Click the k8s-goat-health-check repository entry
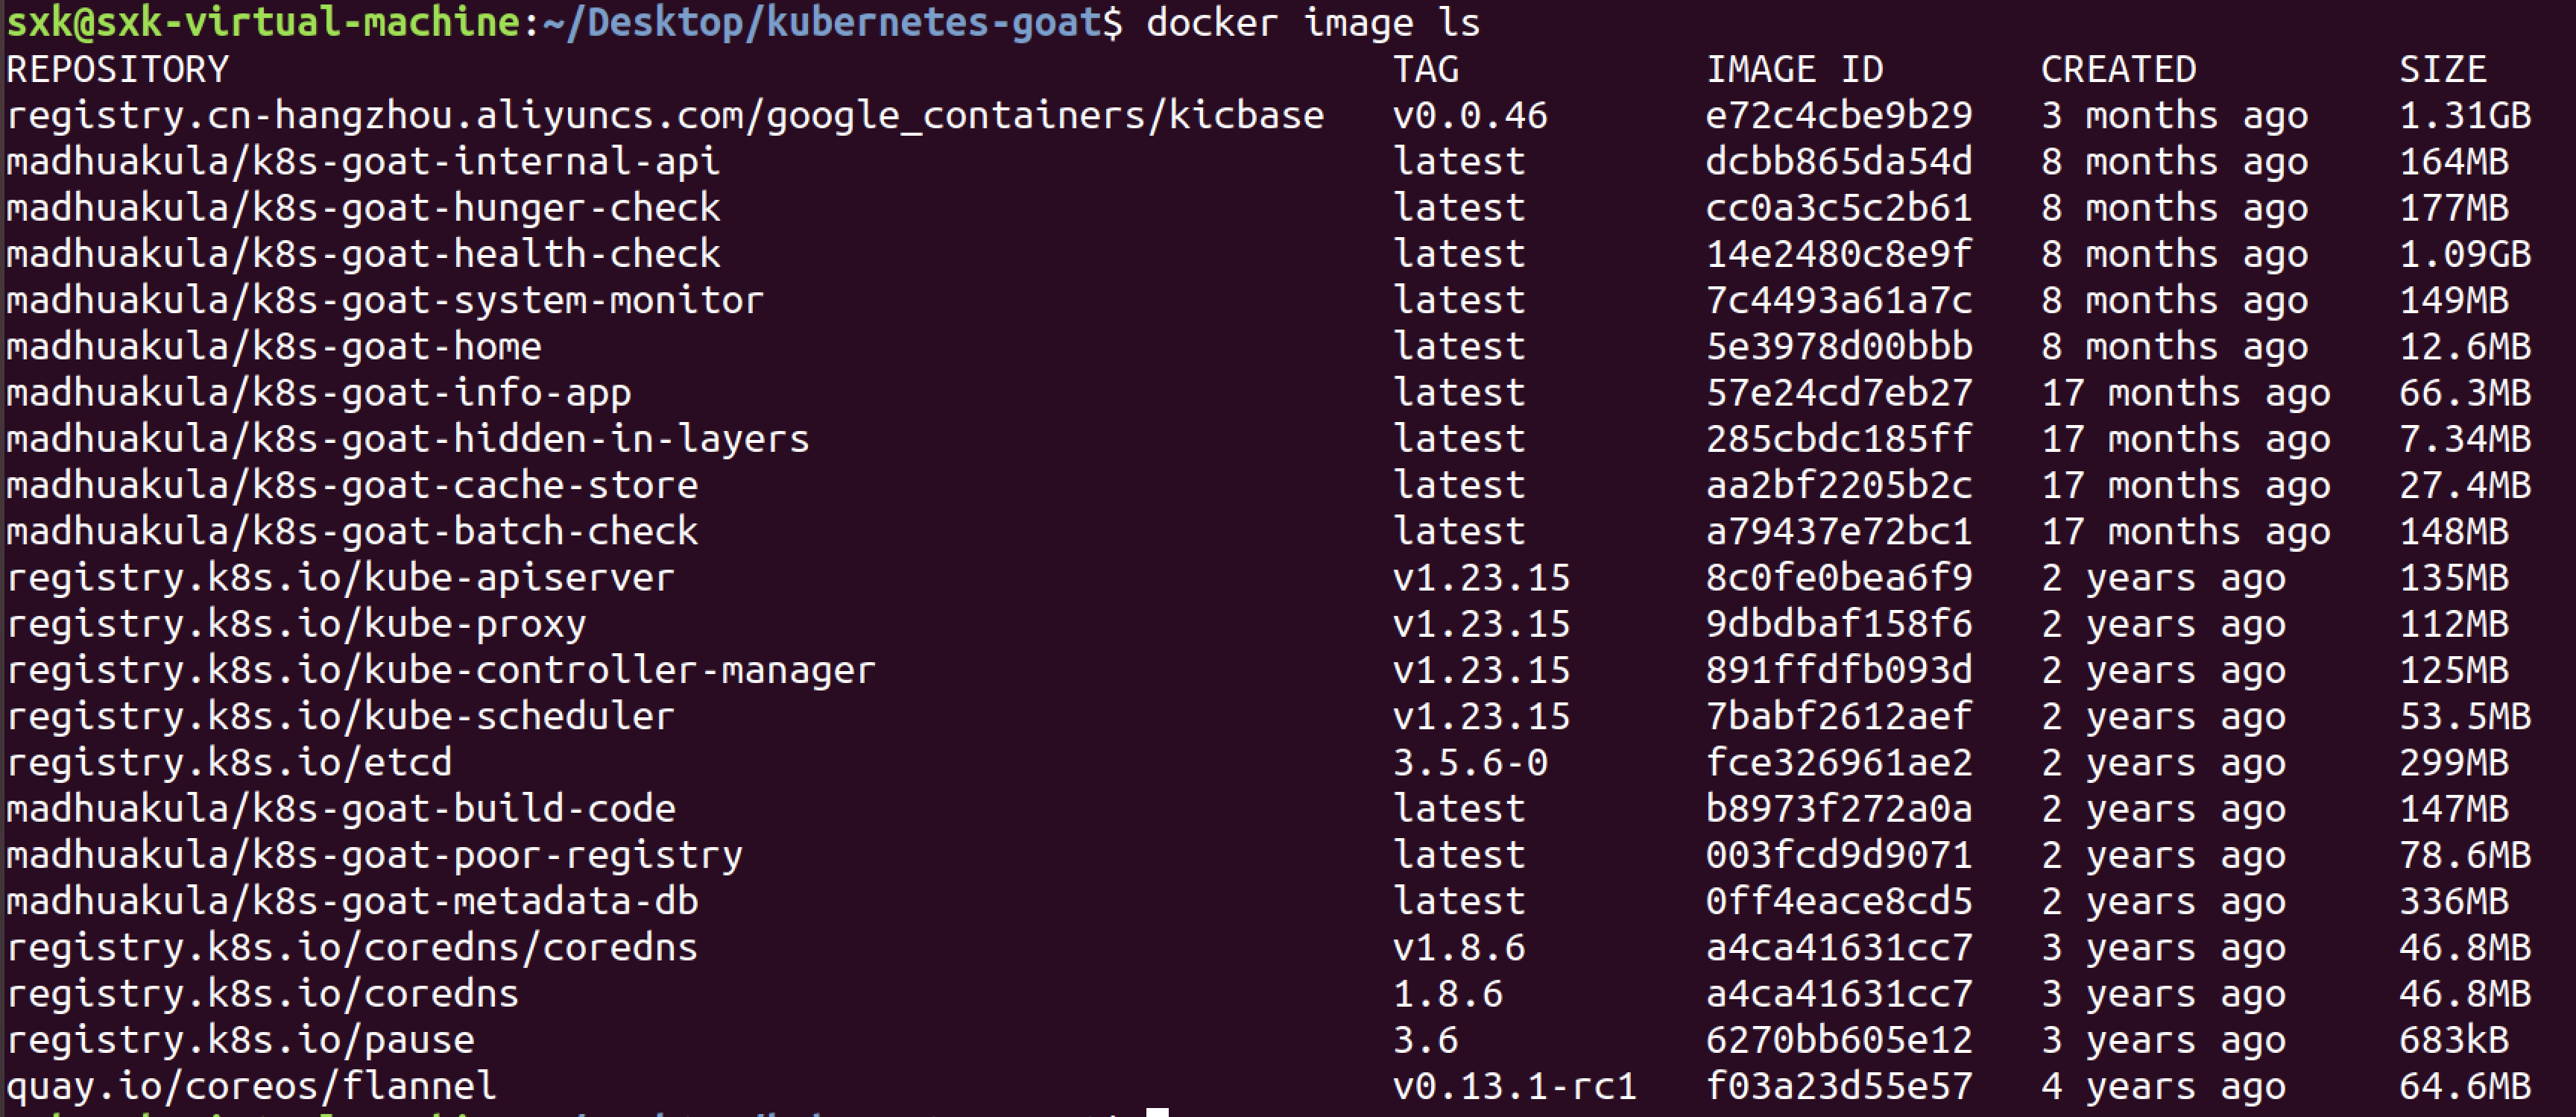 coord(362,254)
